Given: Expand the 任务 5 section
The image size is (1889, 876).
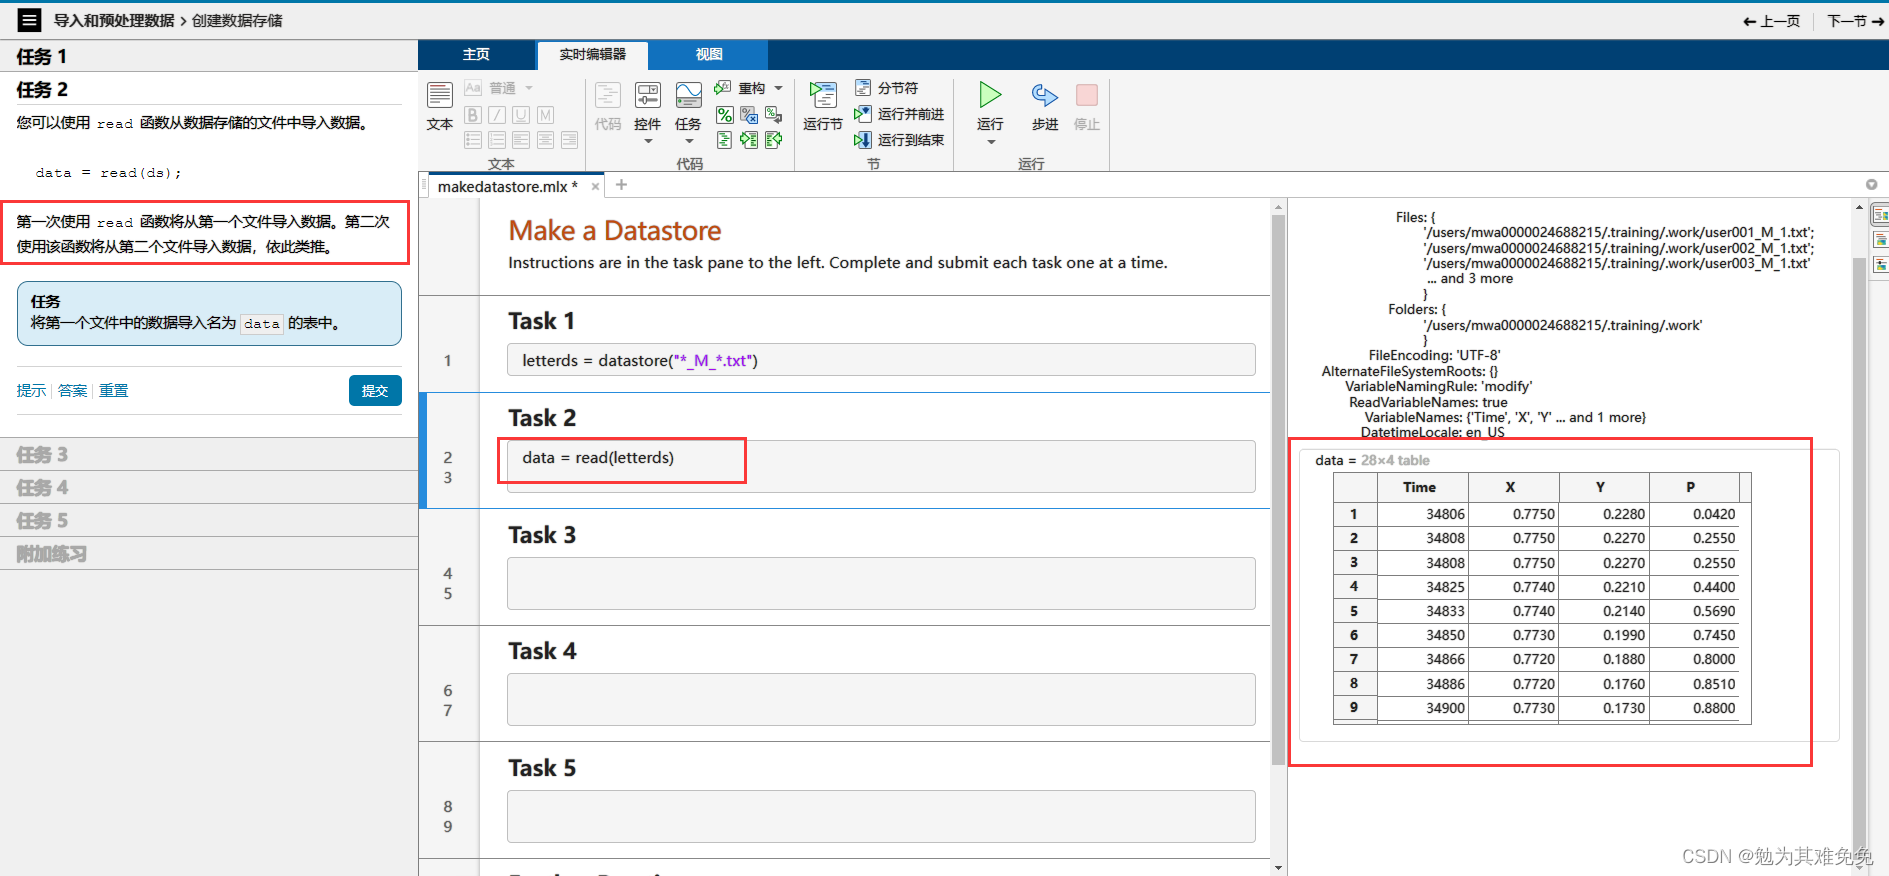Looking at the screenshot, I should click(x=209, y=520).
